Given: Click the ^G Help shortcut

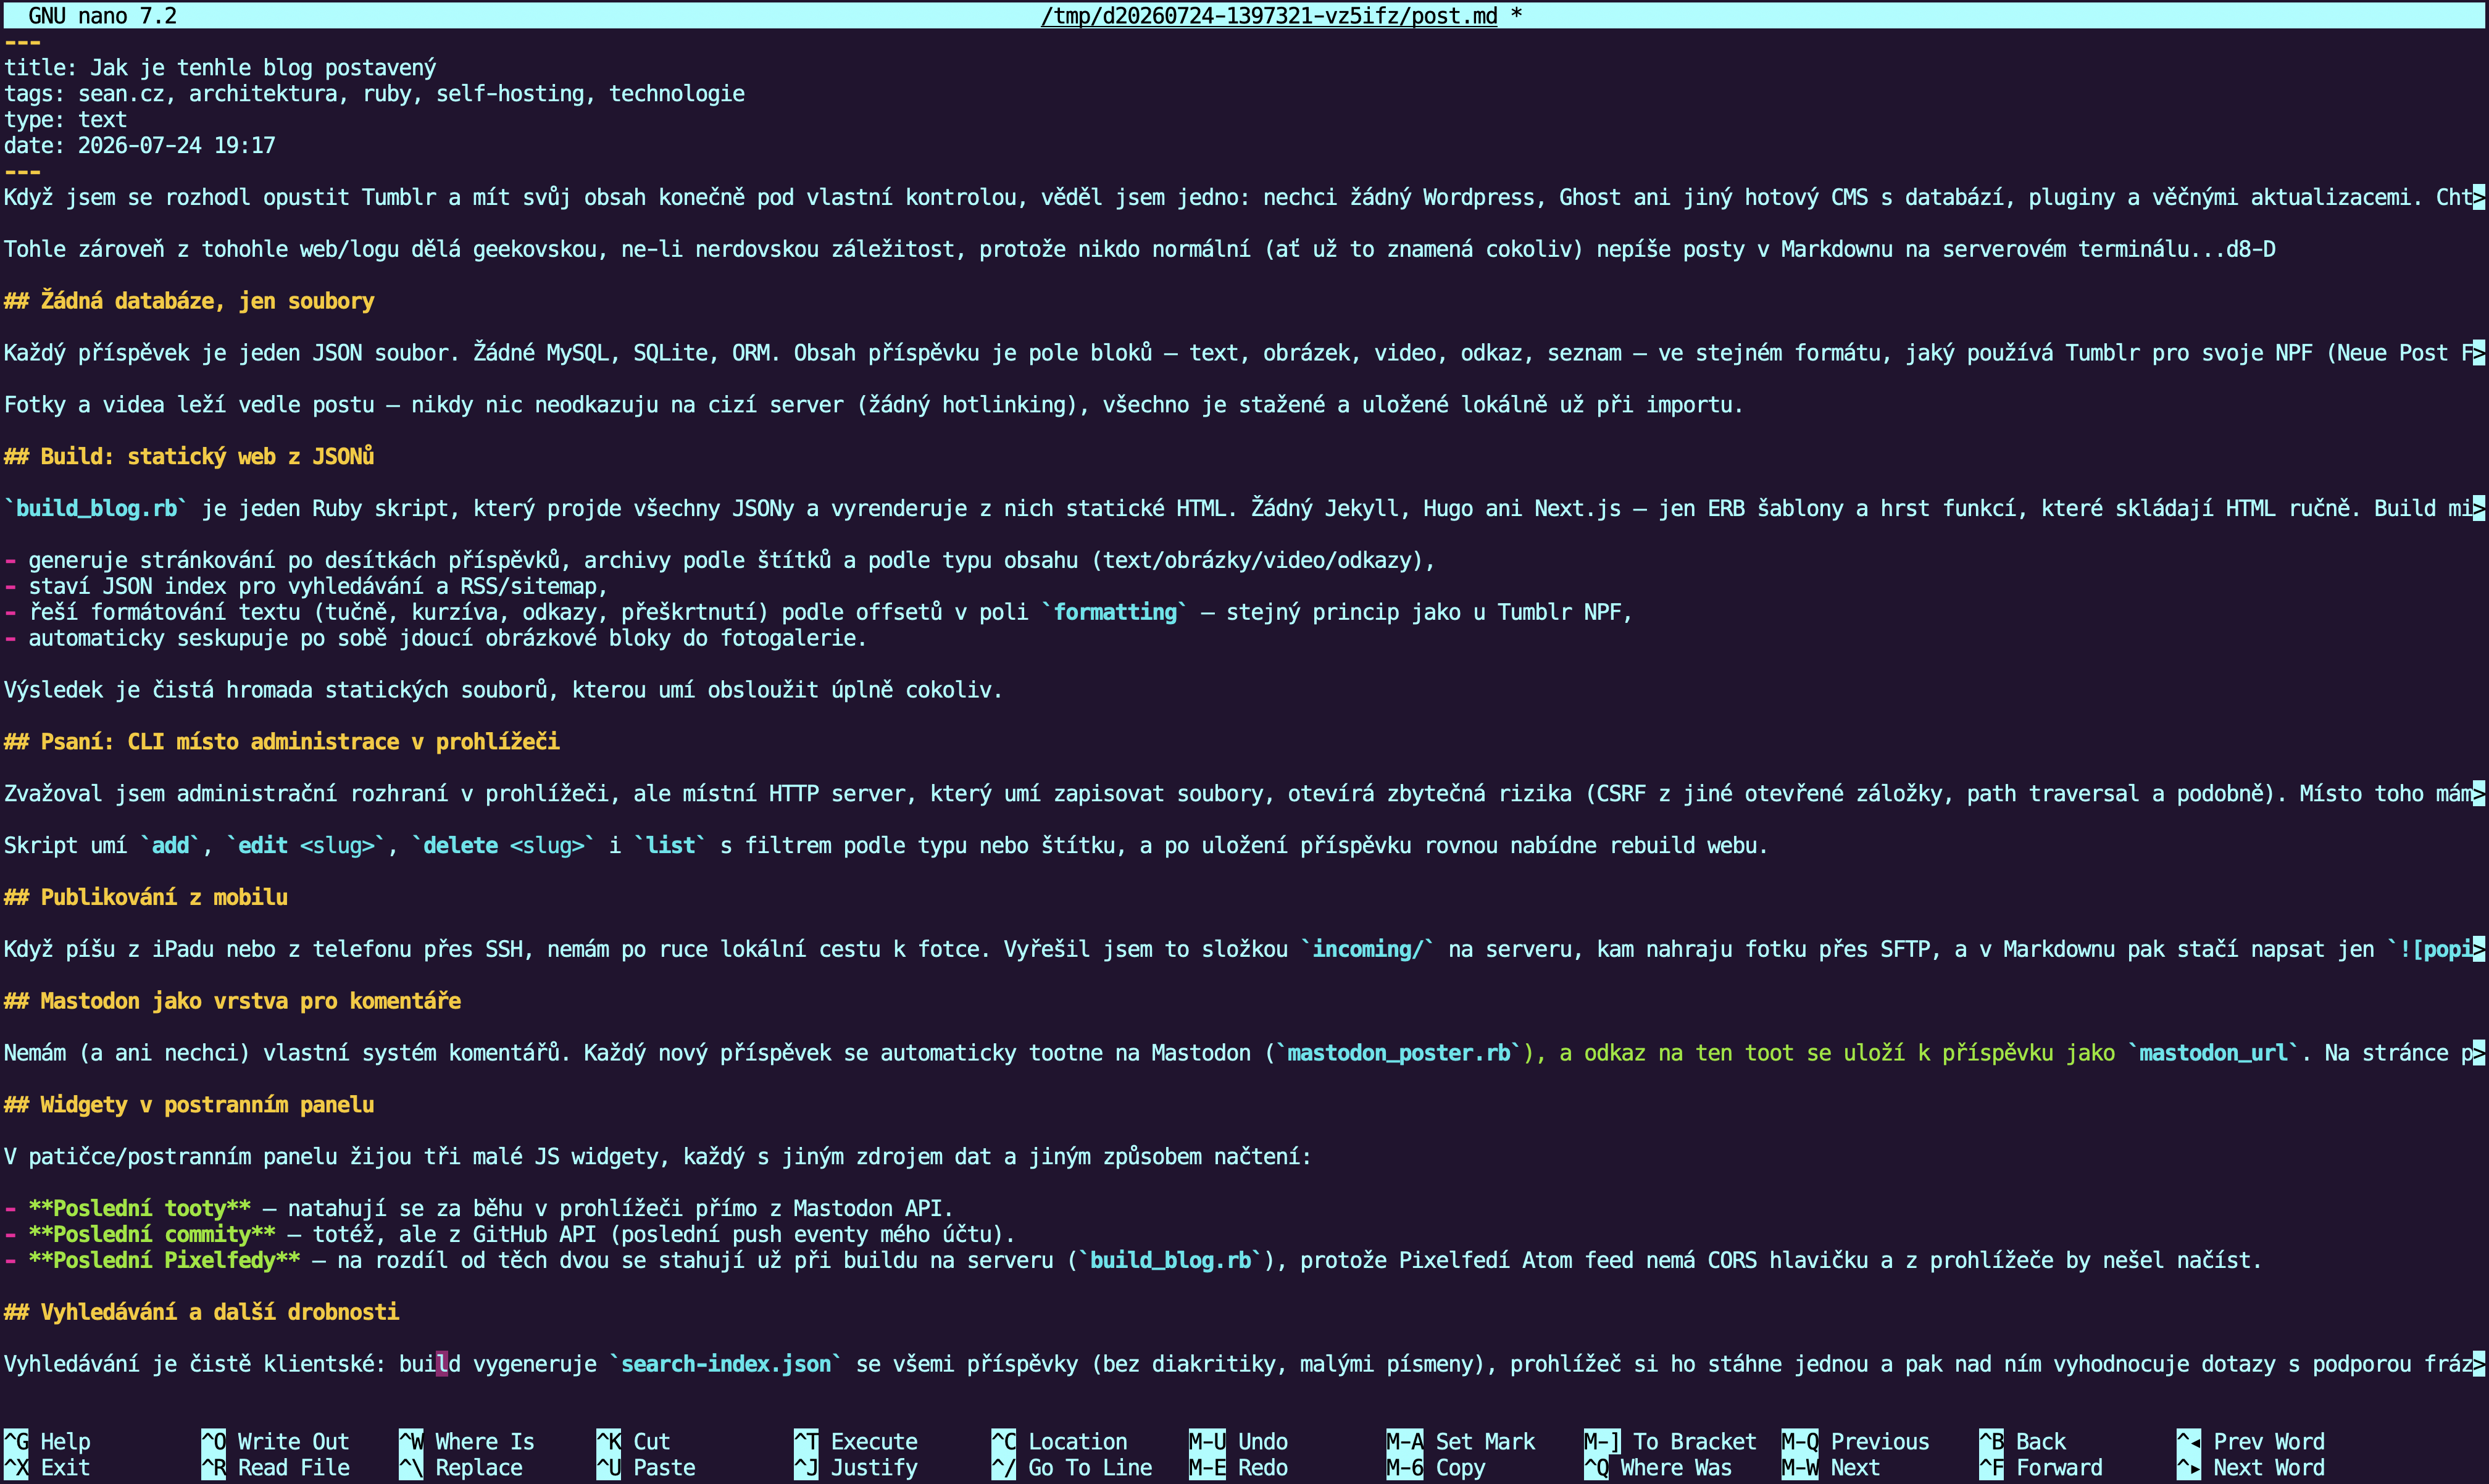Looking at the screenshot, I should tap(47, 1441).
